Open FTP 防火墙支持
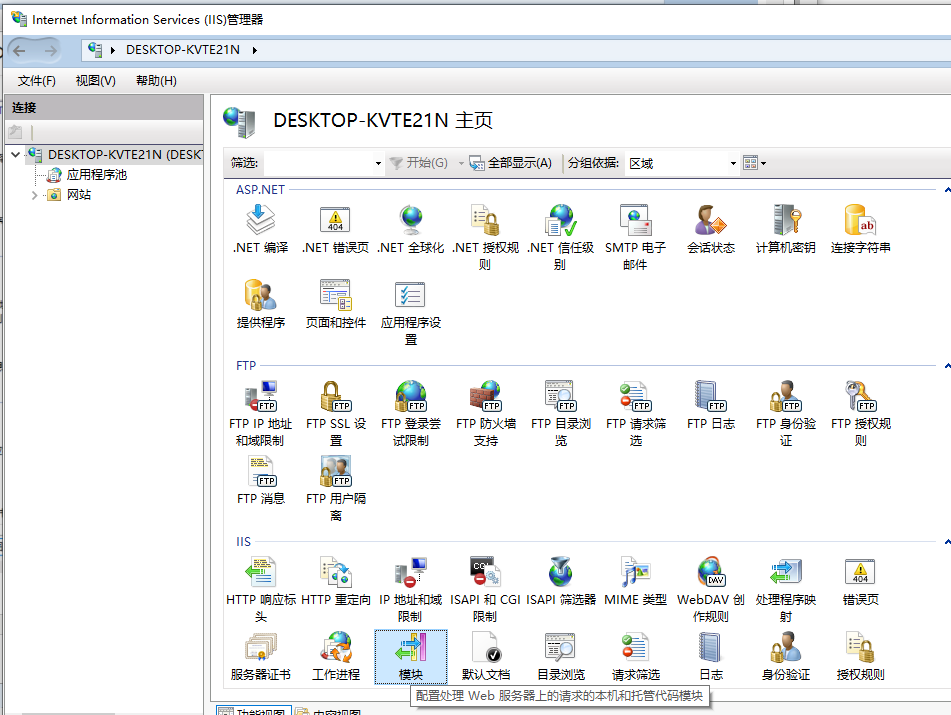951x715 pixels. [x=485, y=414]
